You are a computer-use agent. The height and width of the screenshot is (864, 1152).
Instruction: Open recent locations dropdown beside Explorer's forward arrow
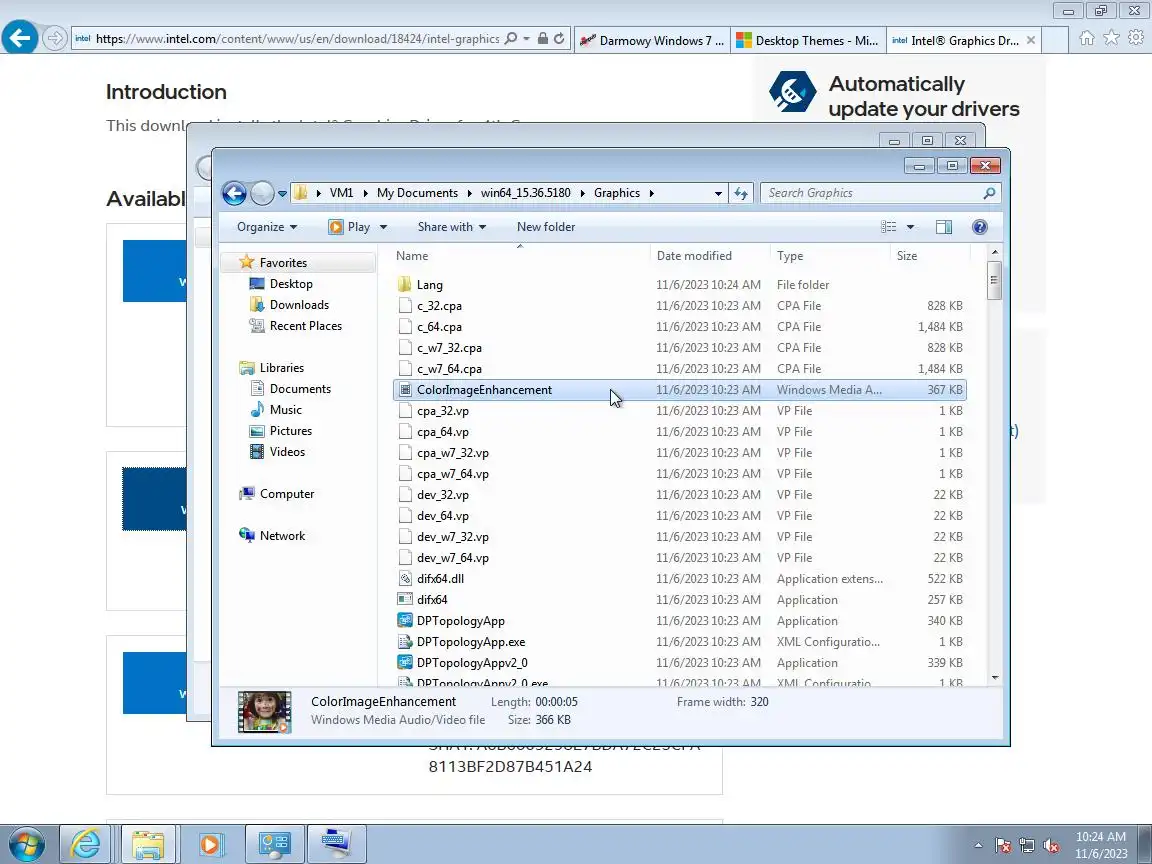click(282, 194)
